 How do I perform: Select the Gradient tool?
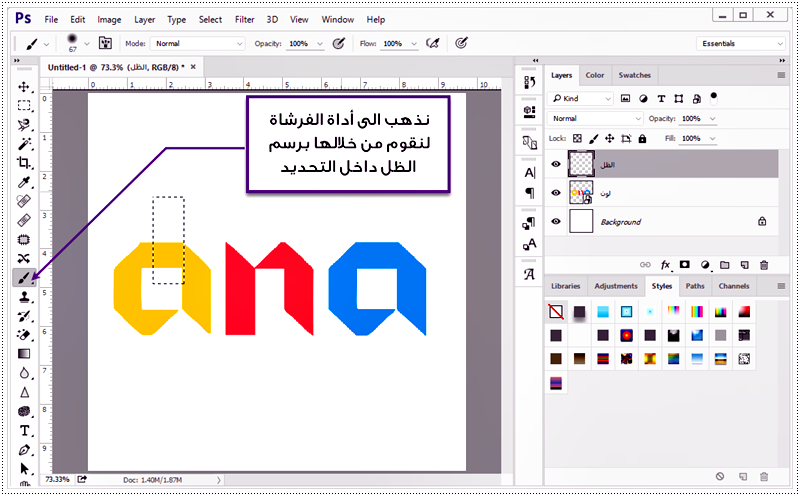pos(24,354)
